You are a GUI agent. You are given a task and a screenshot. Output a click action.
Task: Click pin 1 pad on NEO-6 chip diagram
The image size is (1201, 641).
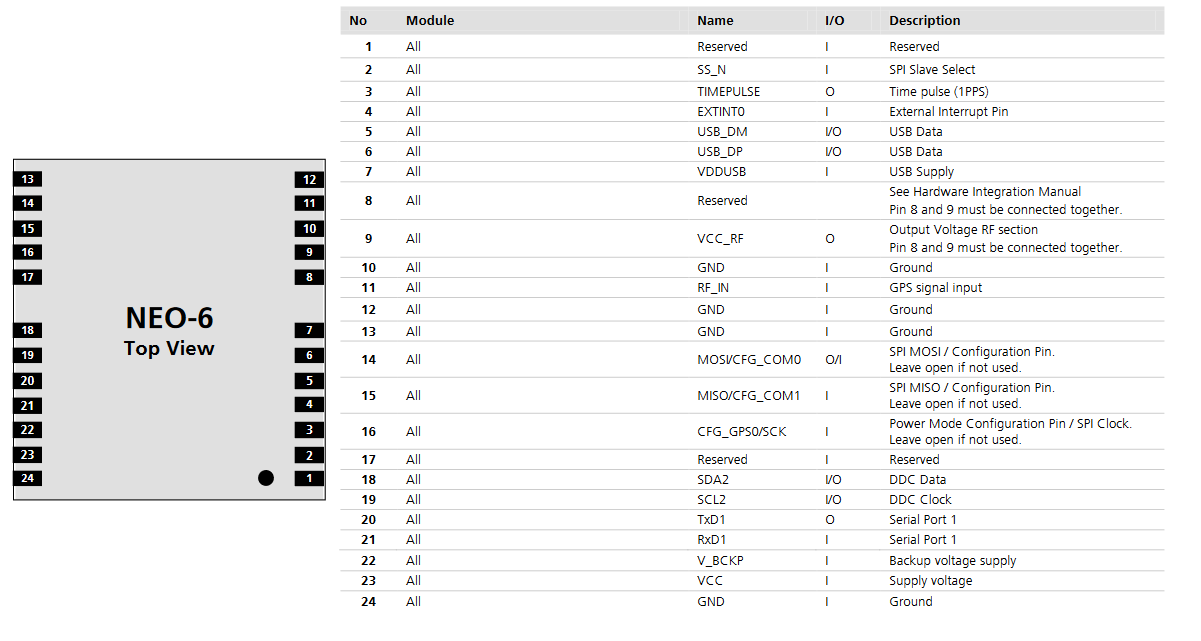click(x=309, y=478)
